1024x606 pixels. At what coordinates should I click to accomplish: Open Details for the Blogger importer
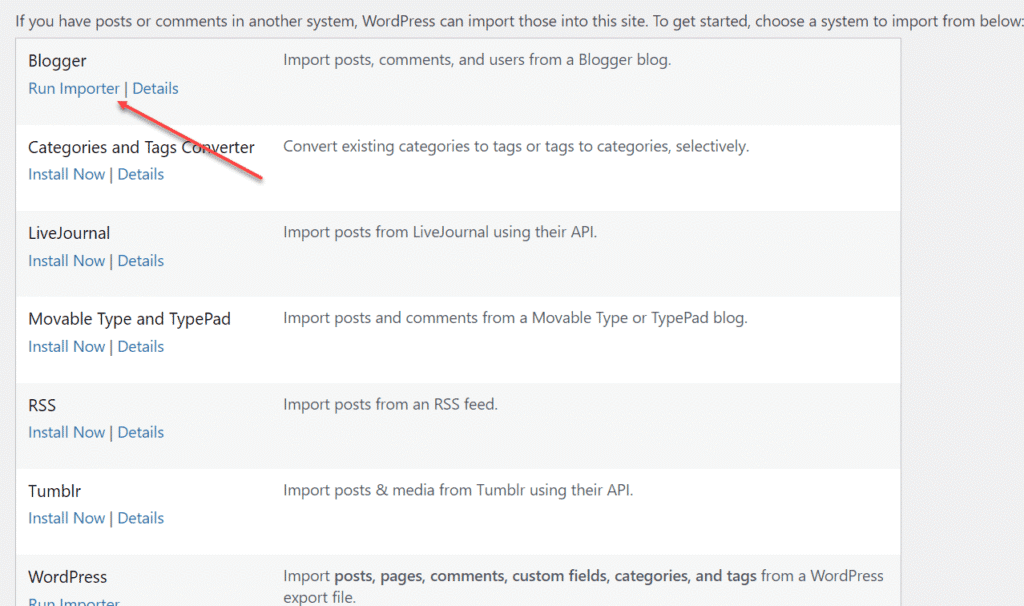click(155, 88)
